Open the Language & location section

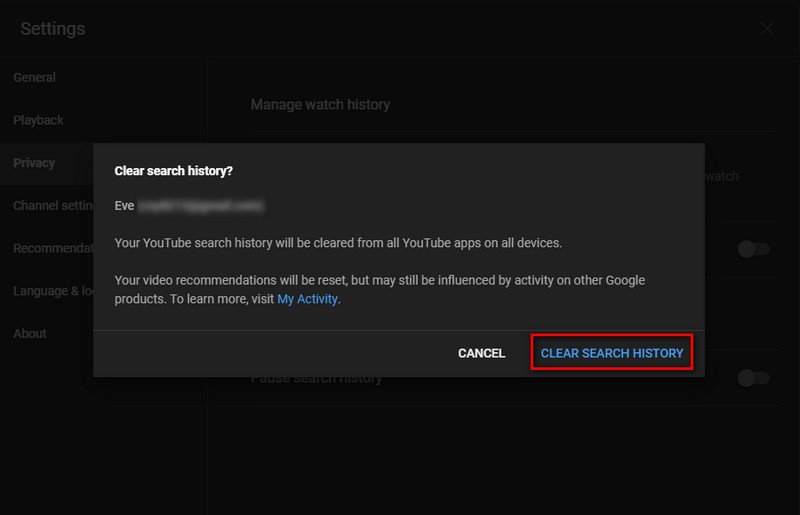[x=53, y=291]
